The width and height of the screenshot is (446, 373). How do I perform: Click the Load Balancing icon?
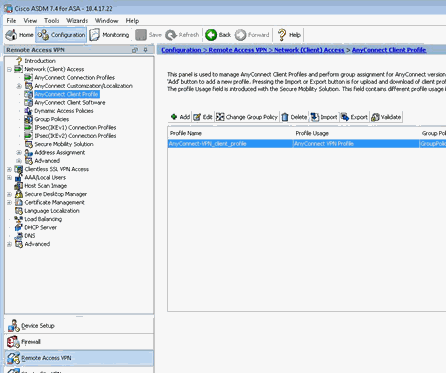pyautogui.click(x=18, y=219)
